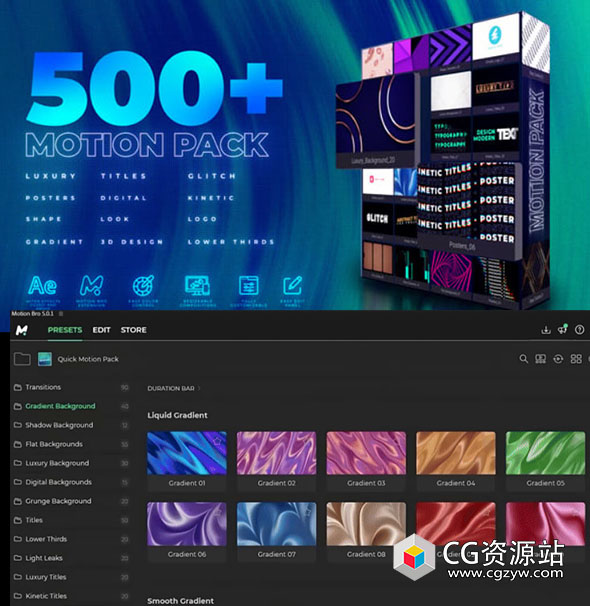
Task: Select the Grunge Background category
Action: coord(71,501)
